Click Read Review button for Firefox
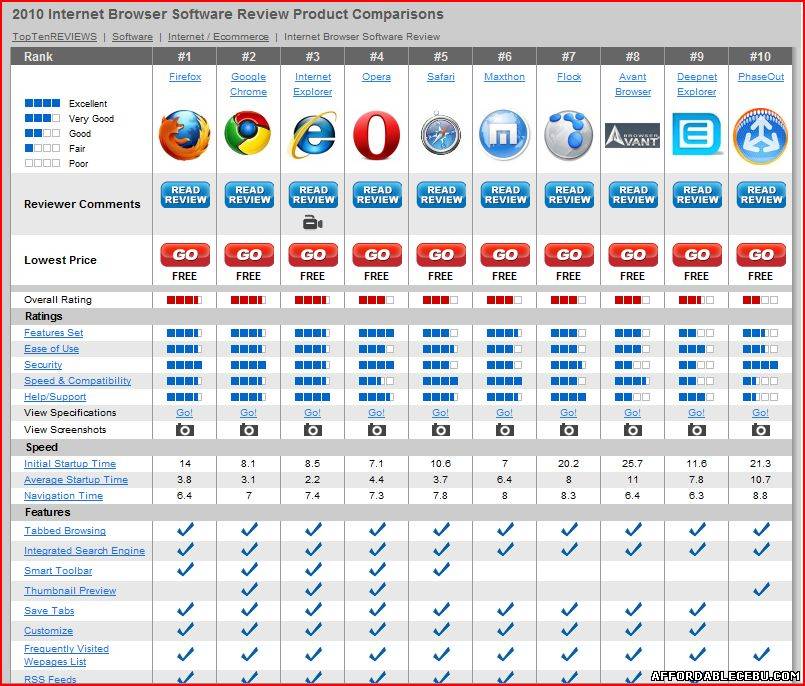Image resolution: width=805 pixels, height=686 pixels. (185, 195)
